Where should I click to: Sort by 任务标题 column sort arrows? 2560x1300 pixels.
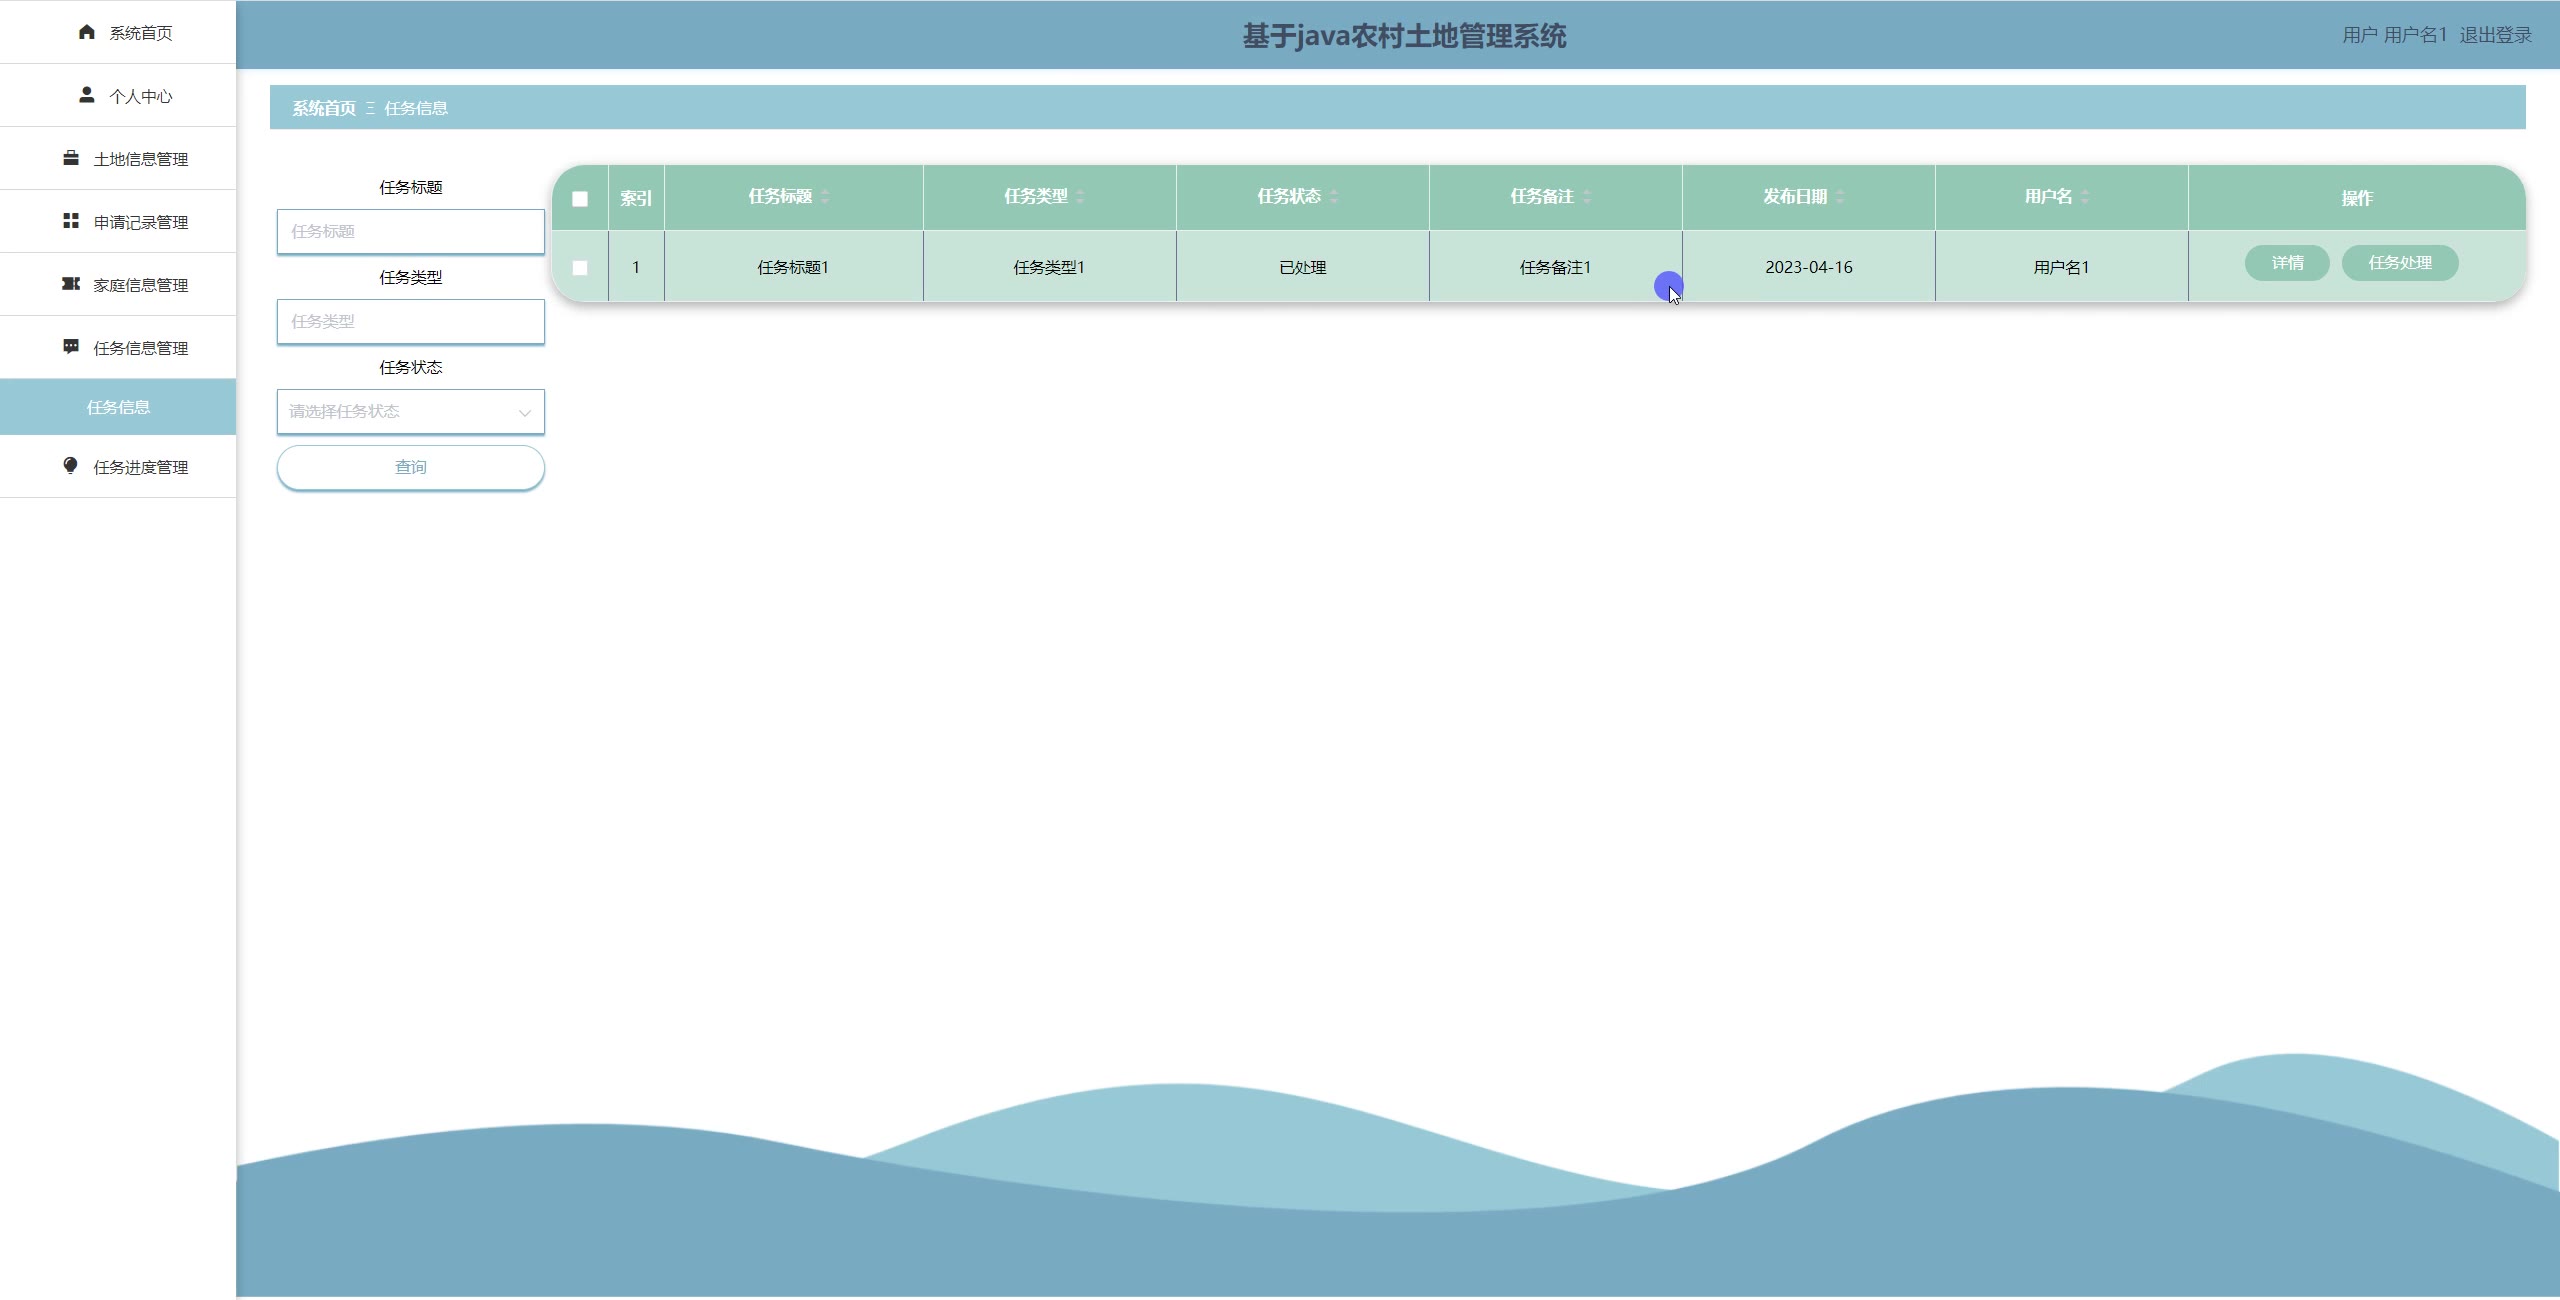click(825, 197)
